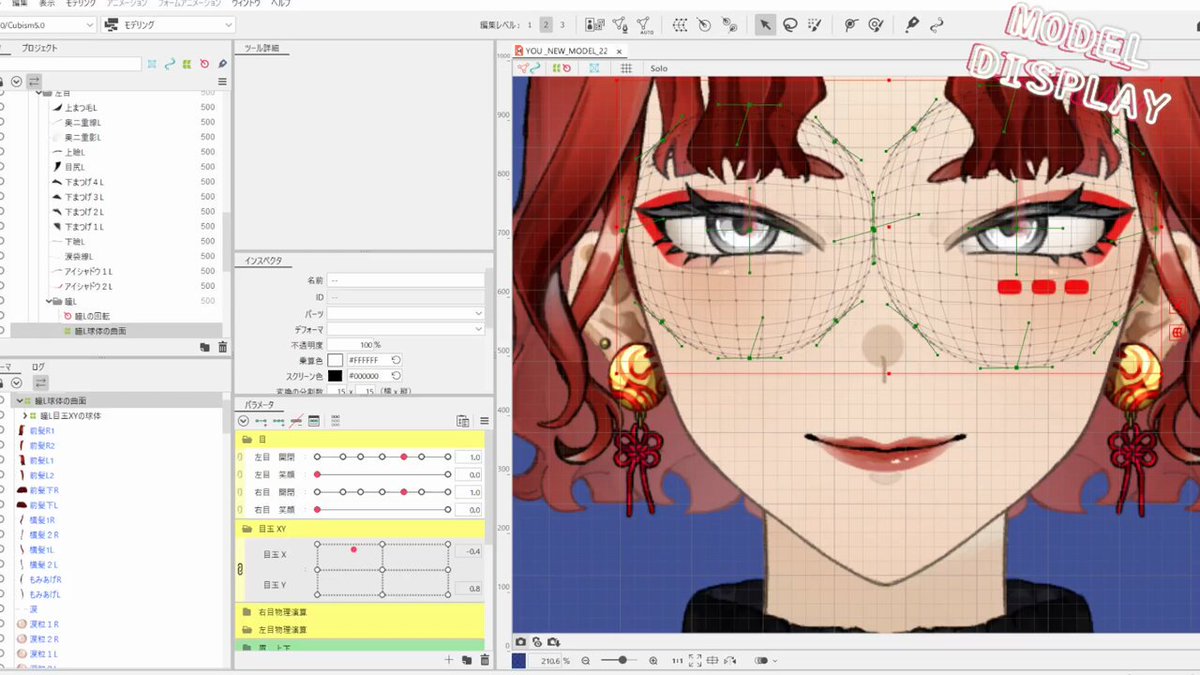Reset the multiply color value
1200x675 pixels.
coord(396,359)
